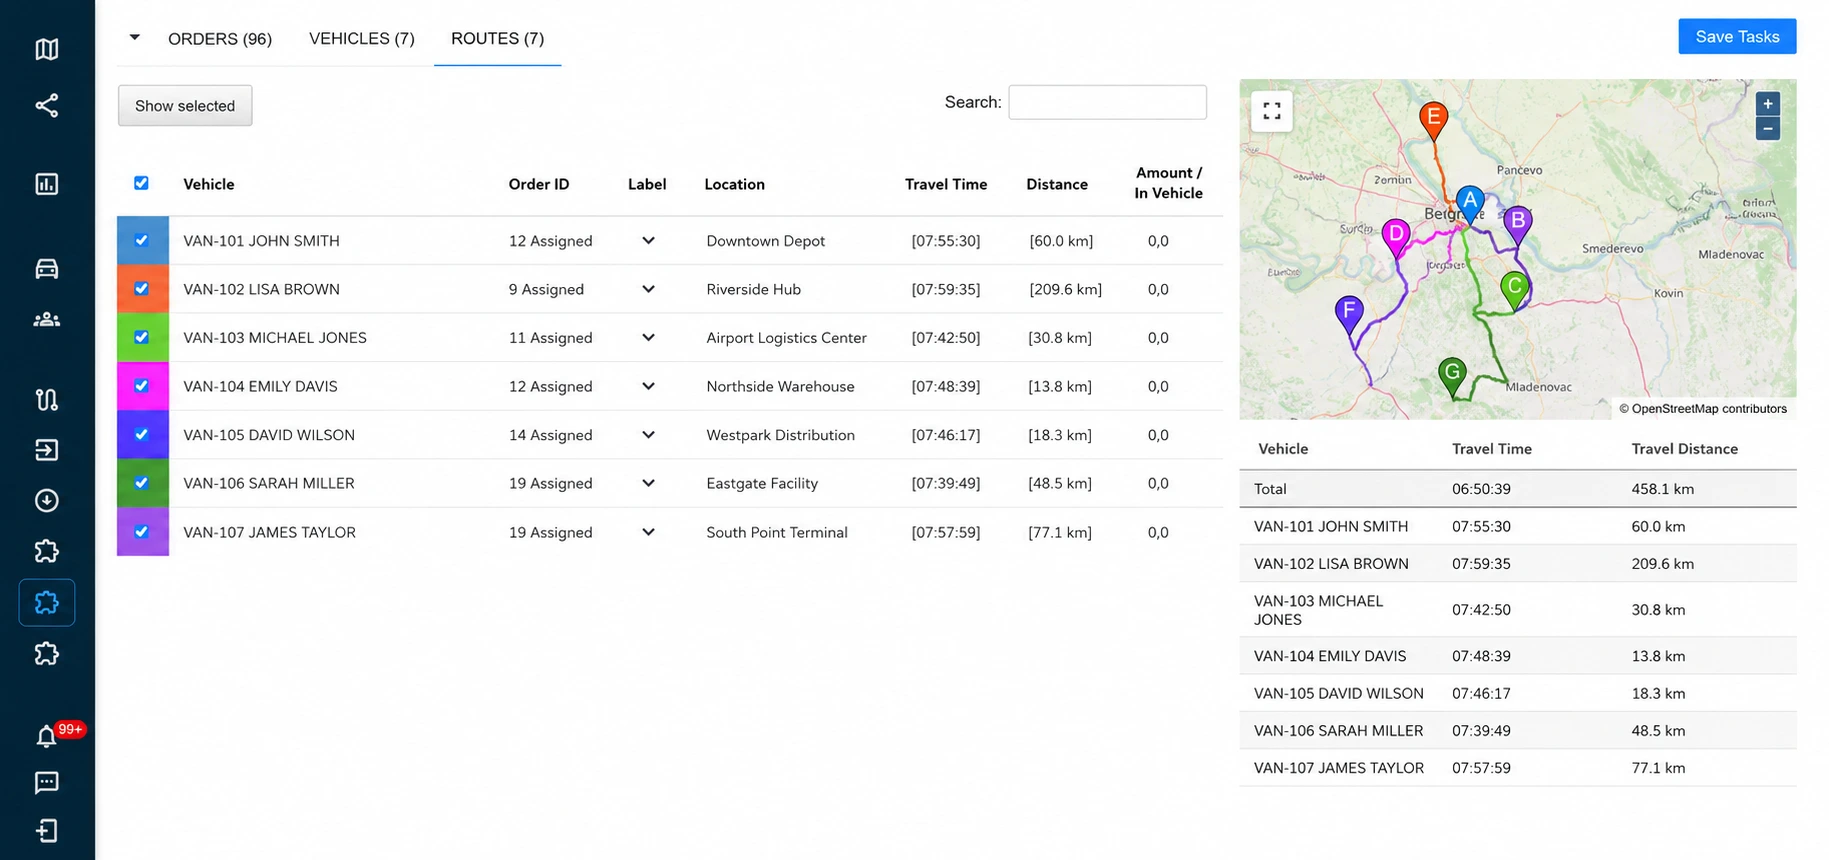Select the ROUTES (7) tab
The height and width of the screenshot is (860, 1829).
[x=498, y=38]
